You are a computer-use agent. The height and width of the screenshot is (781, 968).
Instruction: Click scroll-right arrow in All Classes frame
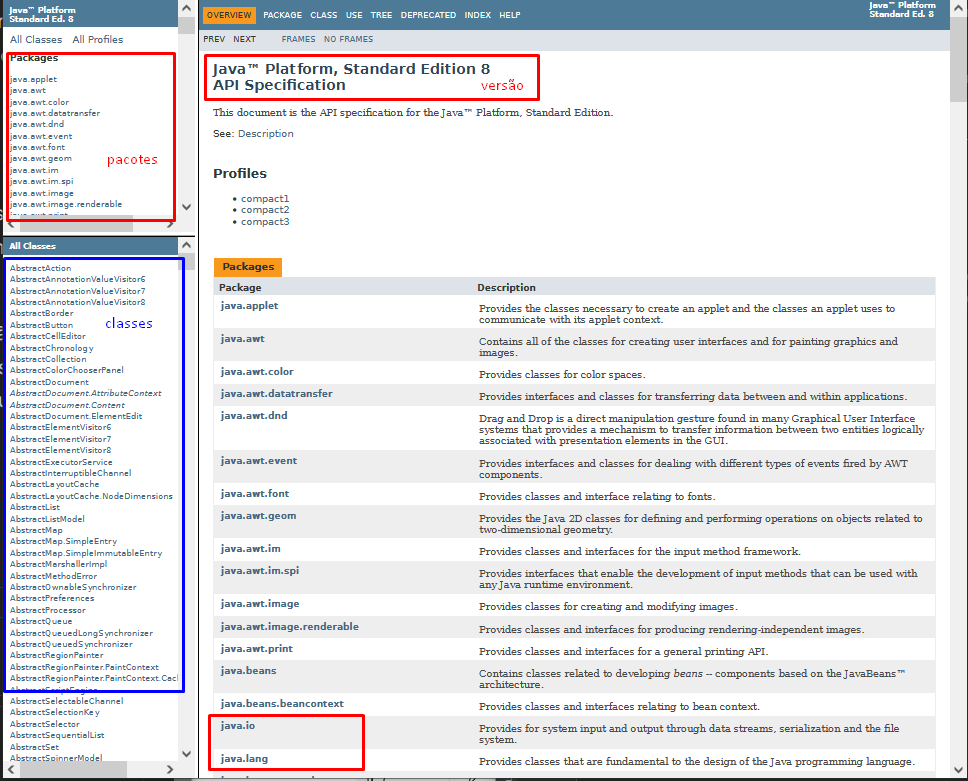point(170,769)
